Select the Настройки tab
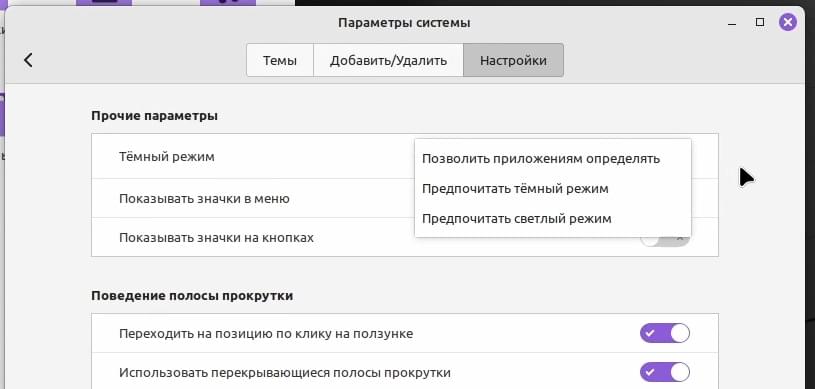The width and height of the screenshot is (815, 389). coord(513,60)
